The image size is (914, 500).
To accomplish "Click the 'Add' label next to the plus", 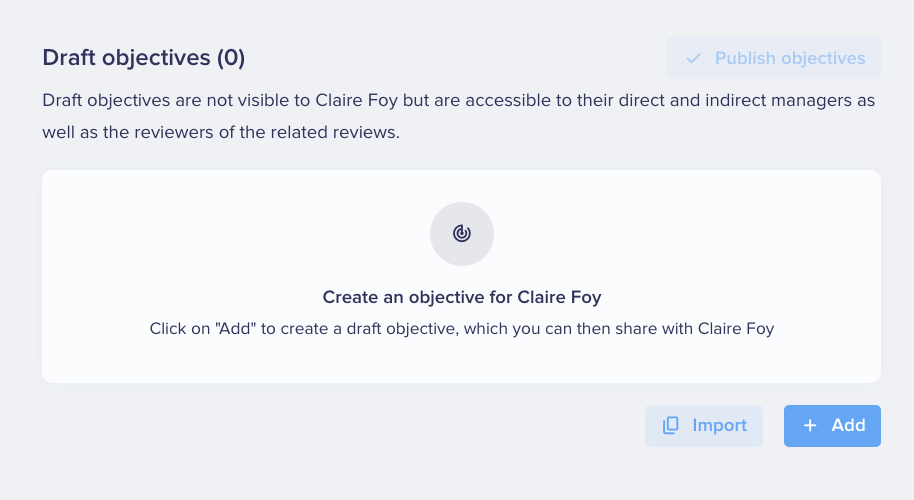I will [848, 425].
